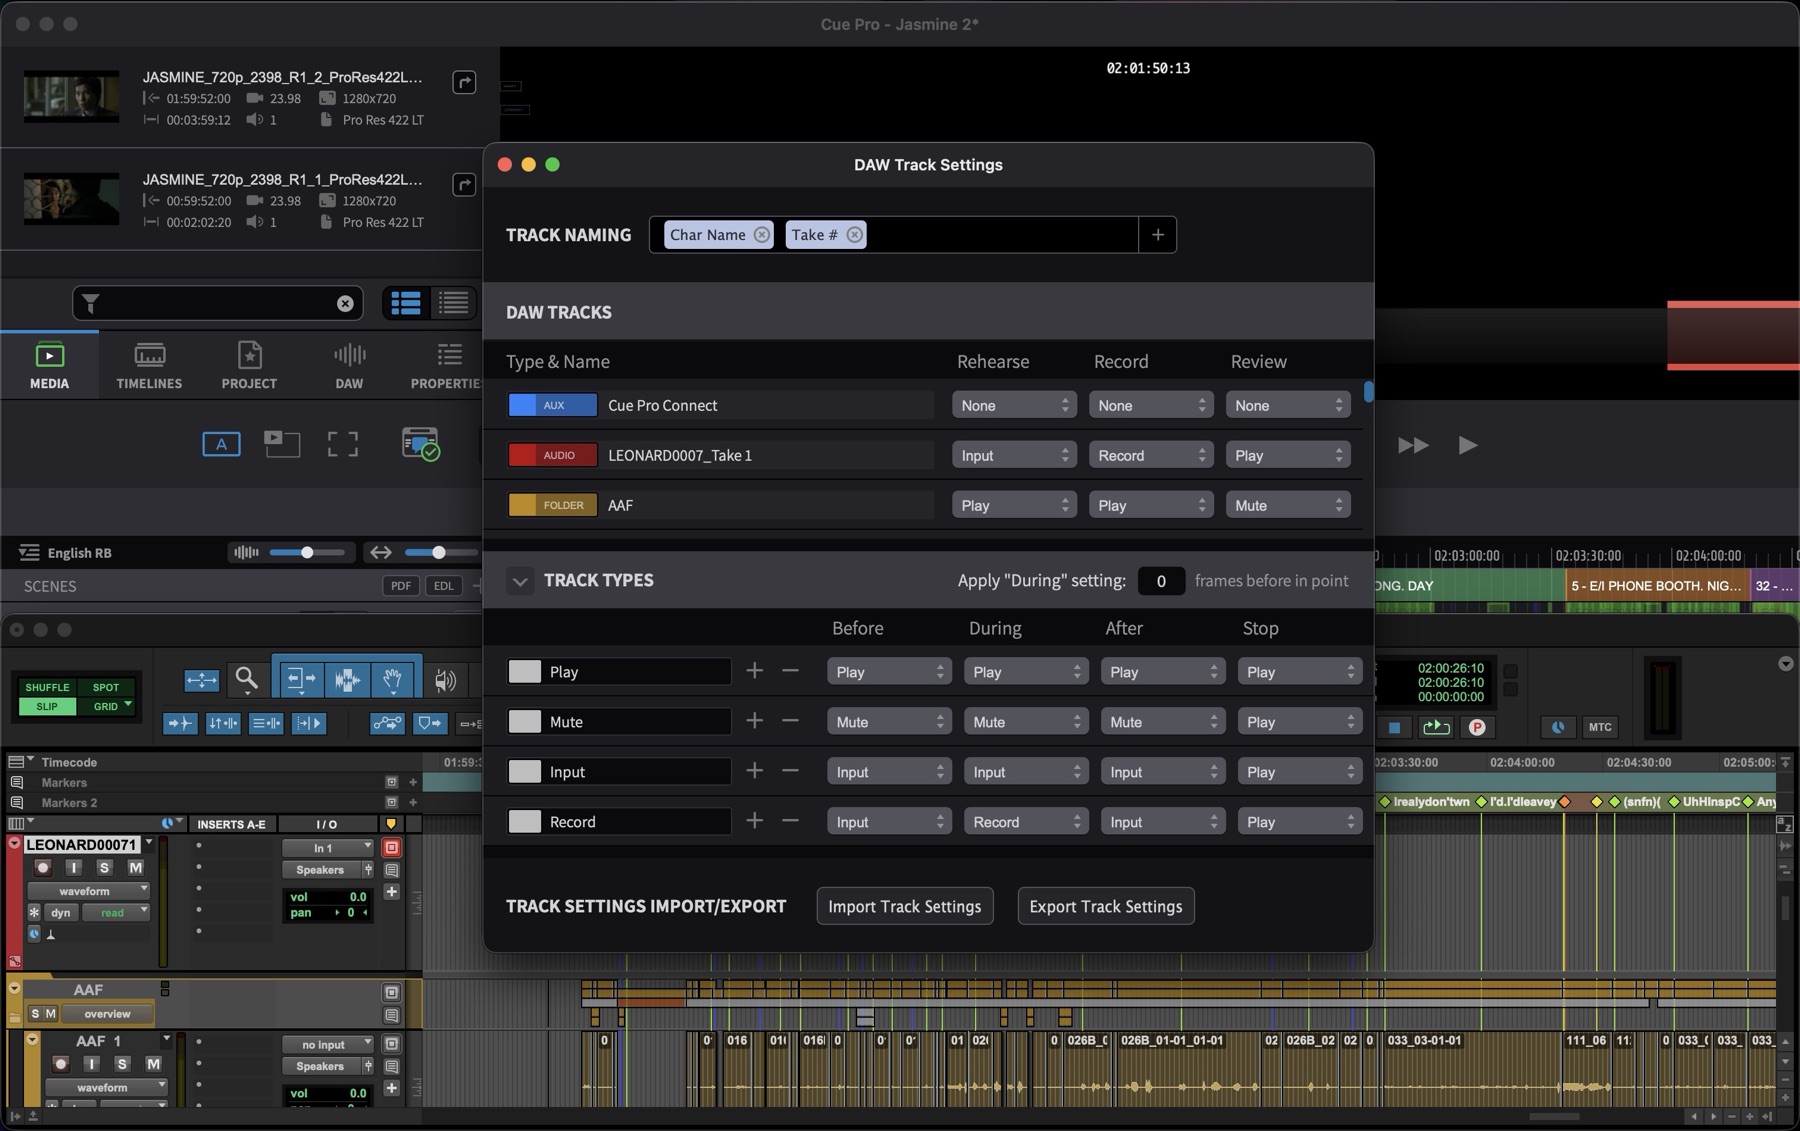Image resolution: width=1800 pixels, height=1131 pixels.
Task: Remove the Mute track type row
Action: pyautogui.click(x=790, y=721)
